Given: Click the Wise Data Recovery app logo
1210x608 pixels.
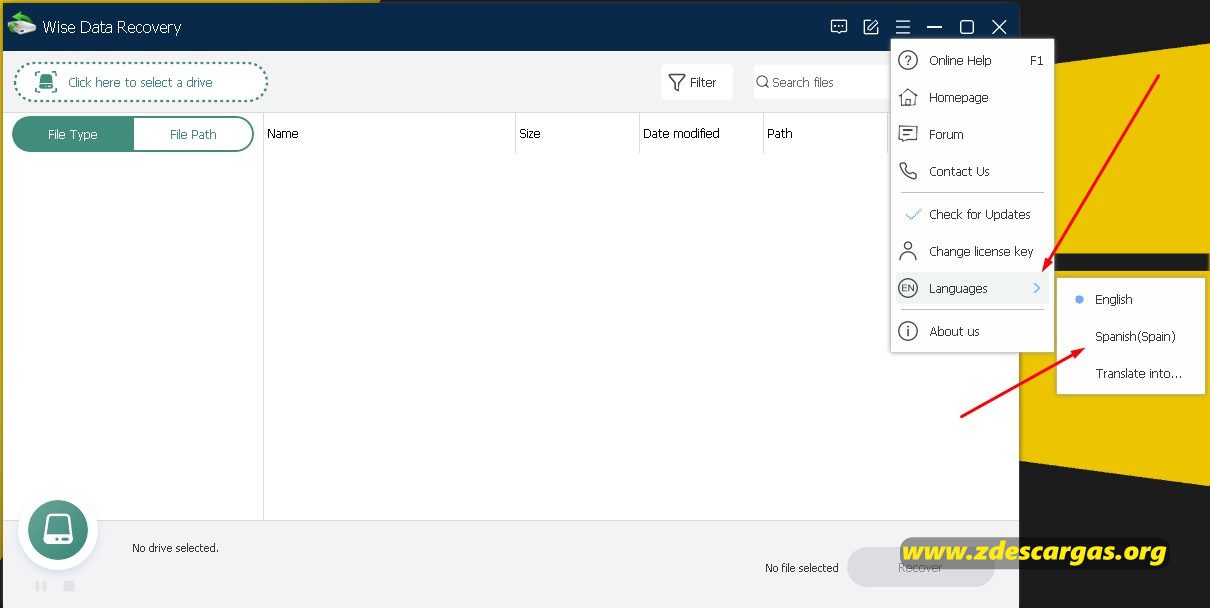Looking at the screenshot, I should pos(21,25).
